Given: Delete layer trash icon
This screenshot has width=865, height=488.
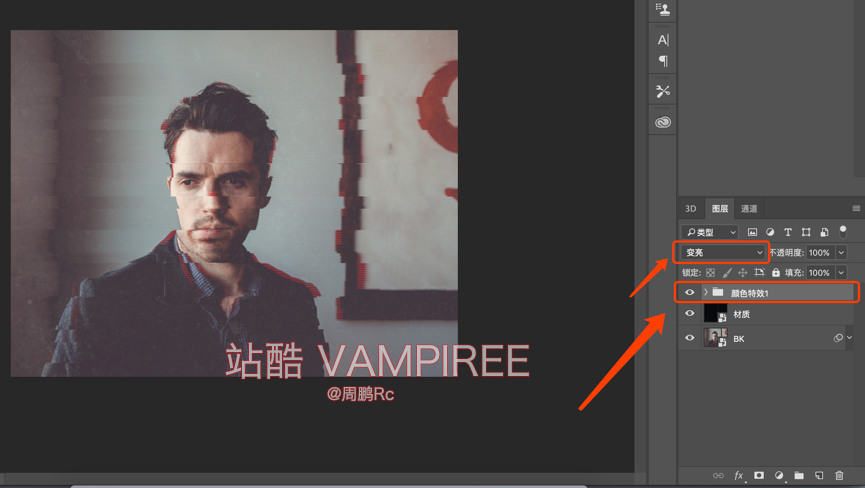Looking at the screenshot, I should [839, 475].
